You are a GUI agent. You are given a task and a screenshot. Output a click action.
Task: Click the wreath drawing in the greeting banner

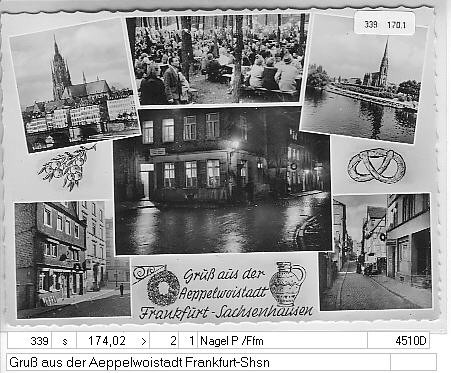point(163,288)
